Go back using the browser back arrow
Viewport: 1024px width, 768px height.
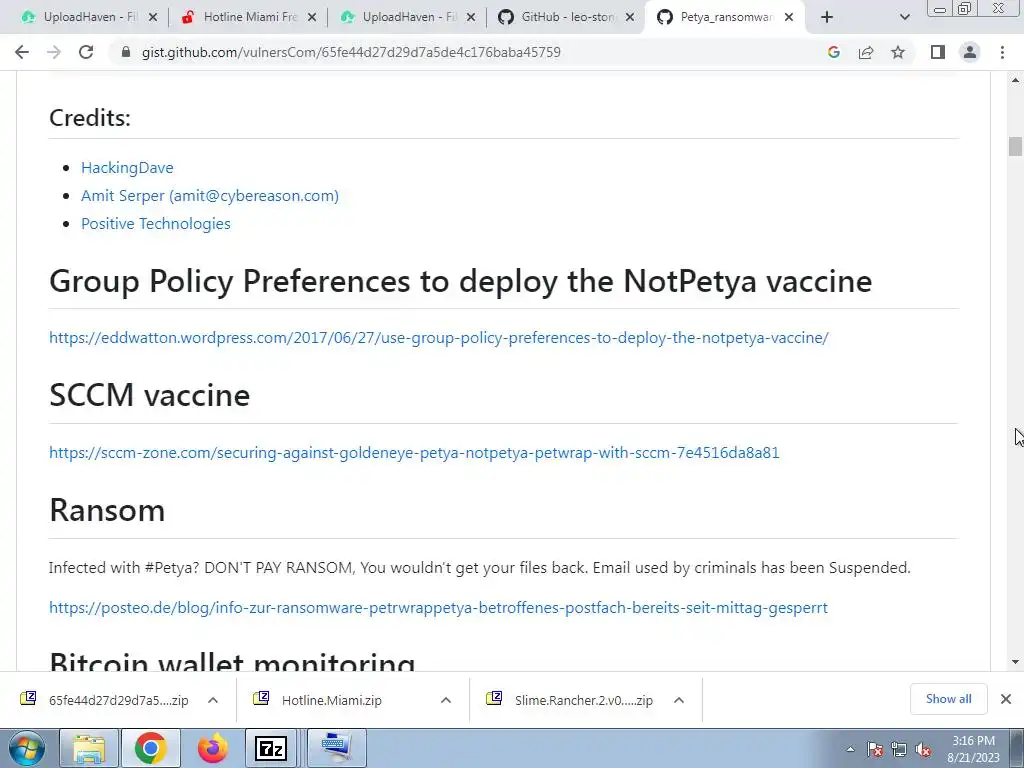22,52
